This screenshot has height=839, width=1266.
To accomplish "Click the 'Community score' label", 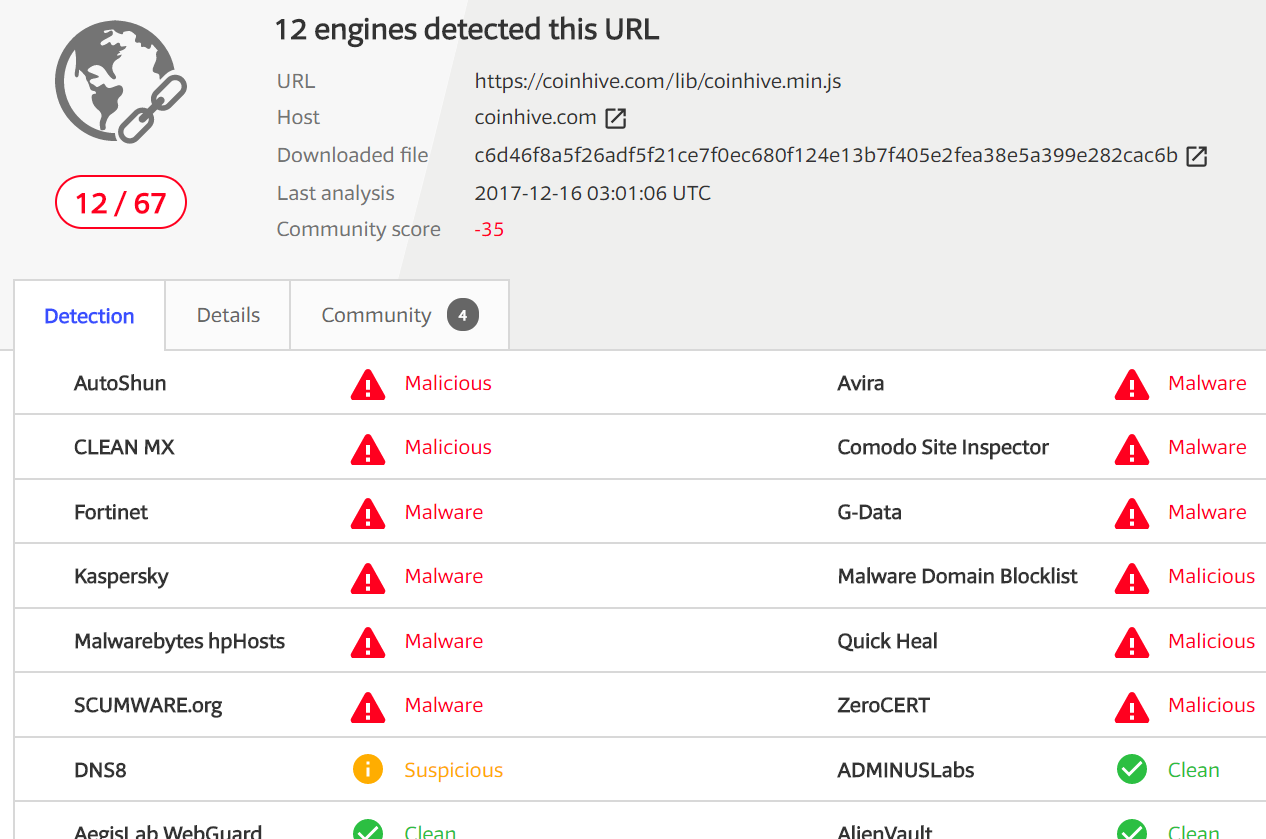I will (x=359, y=229).
